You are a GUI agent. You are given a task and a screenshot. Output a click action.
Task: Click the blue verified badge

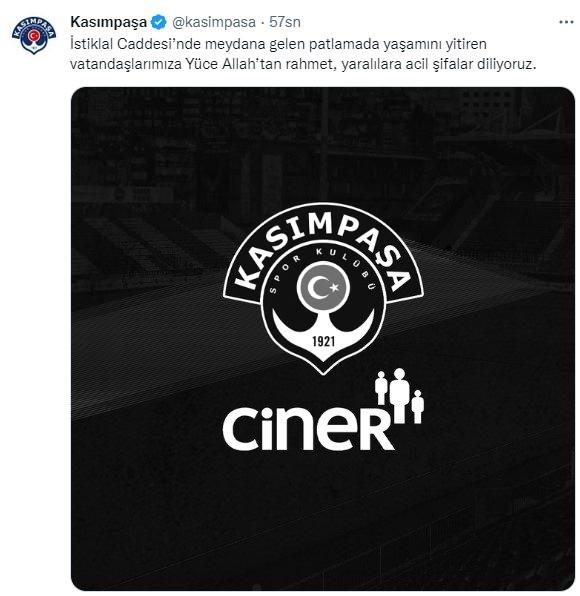coord(159,22)
